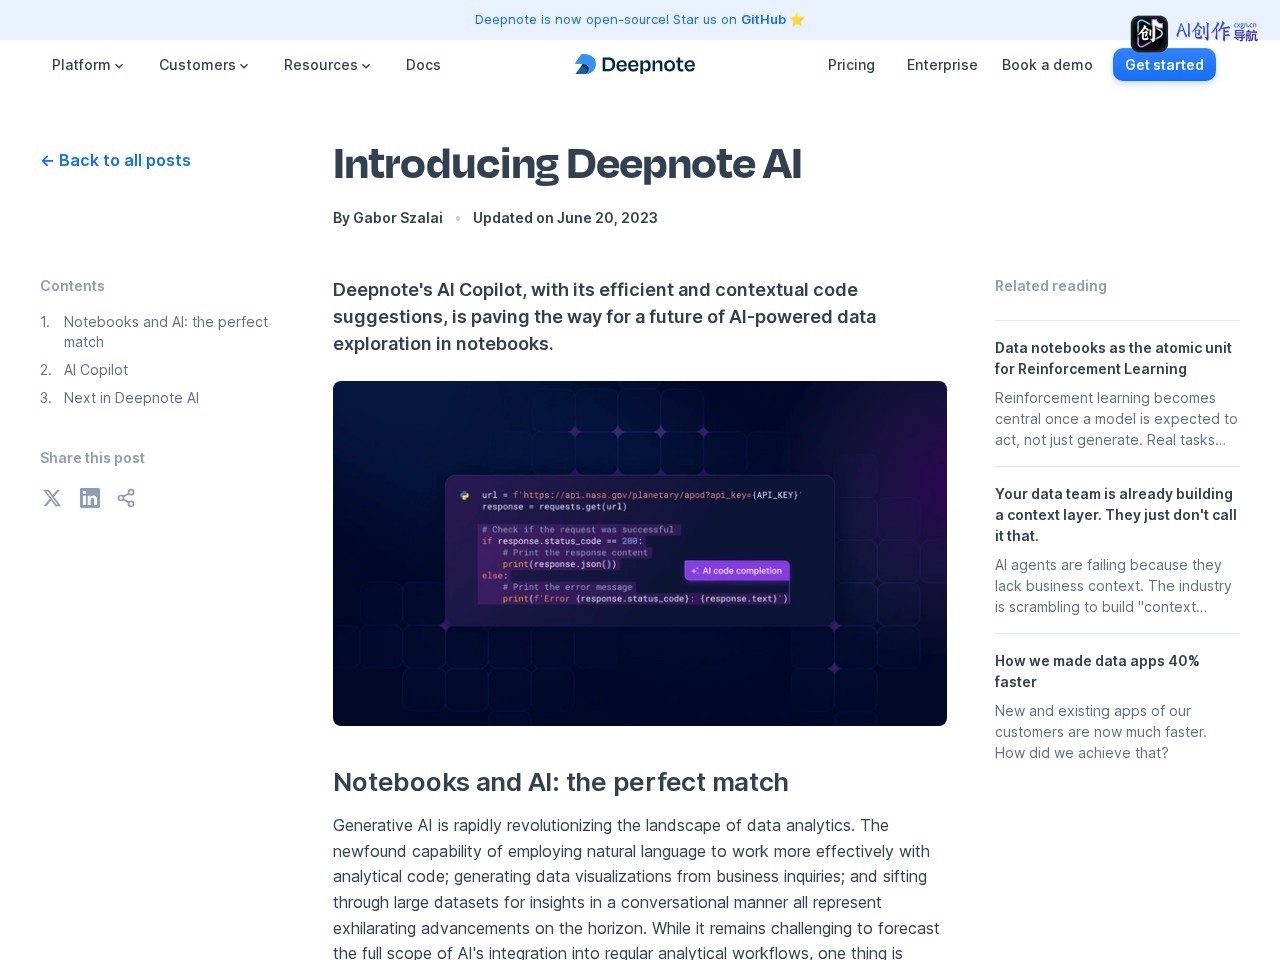Click Reinforcement learning becomes central description

pyautogui.click(x=1116, y=419)
